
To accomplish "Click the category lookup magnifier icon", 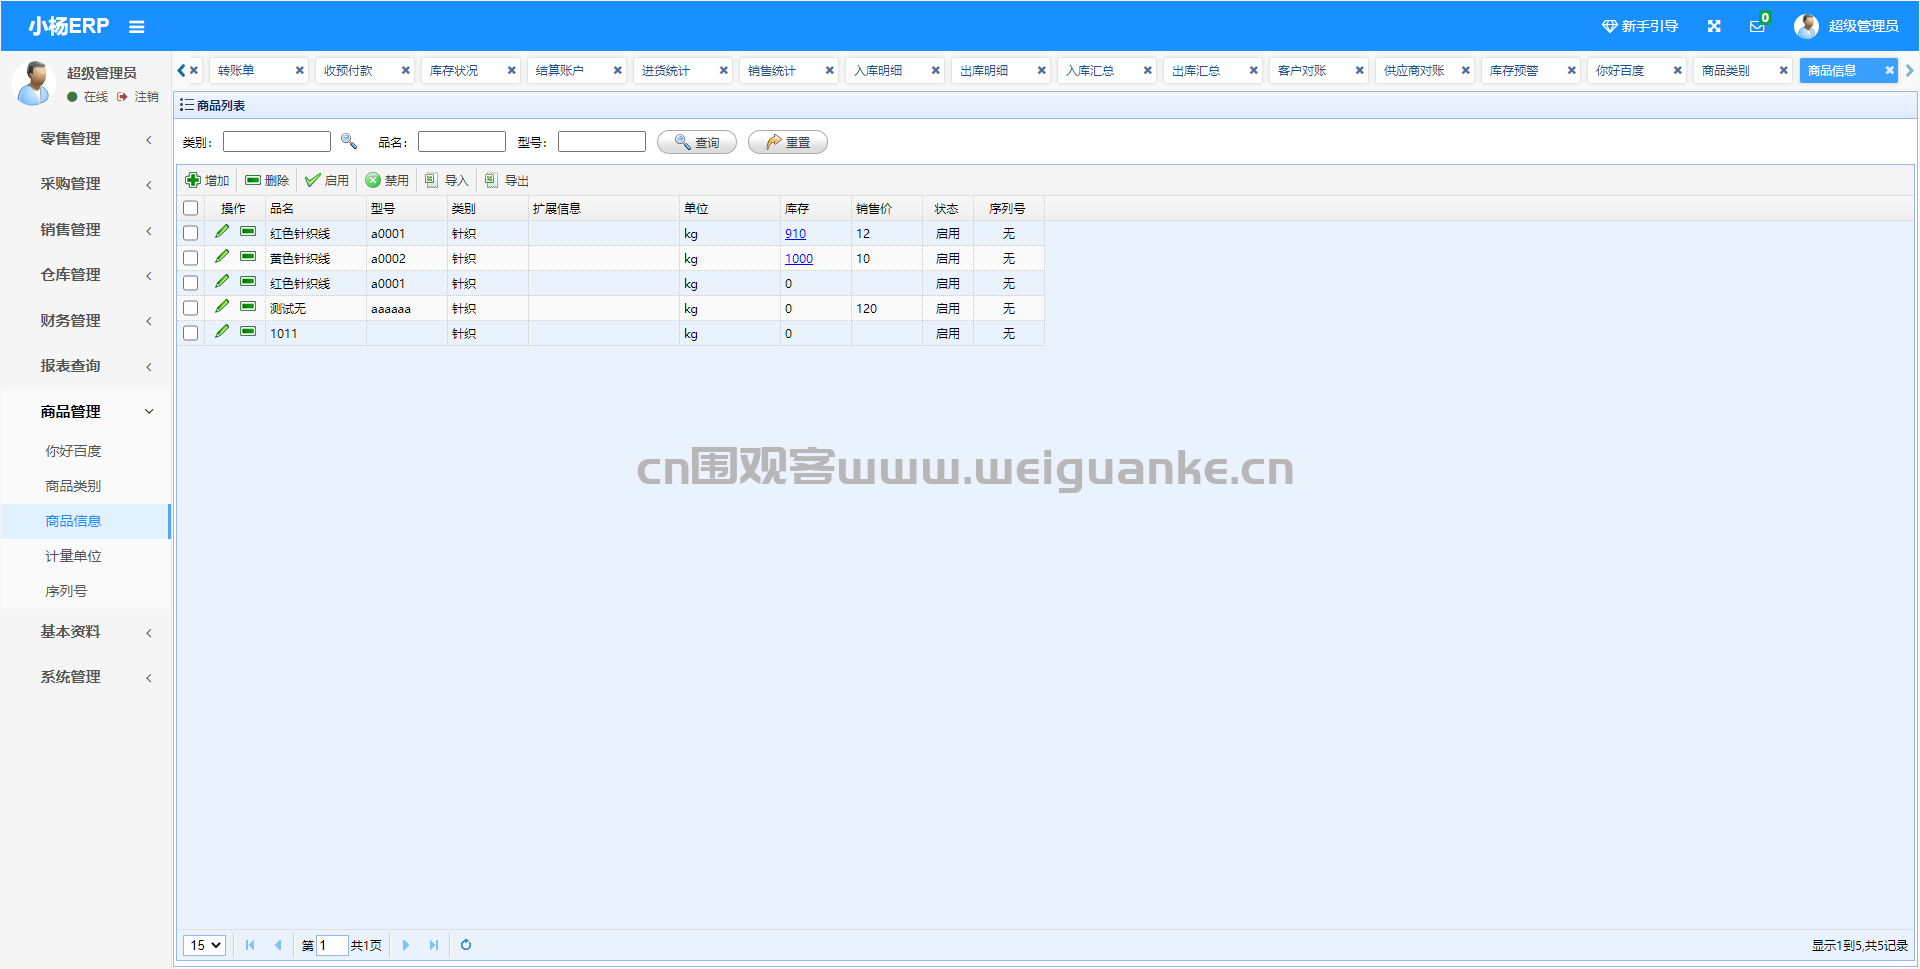I will point(349,141).
